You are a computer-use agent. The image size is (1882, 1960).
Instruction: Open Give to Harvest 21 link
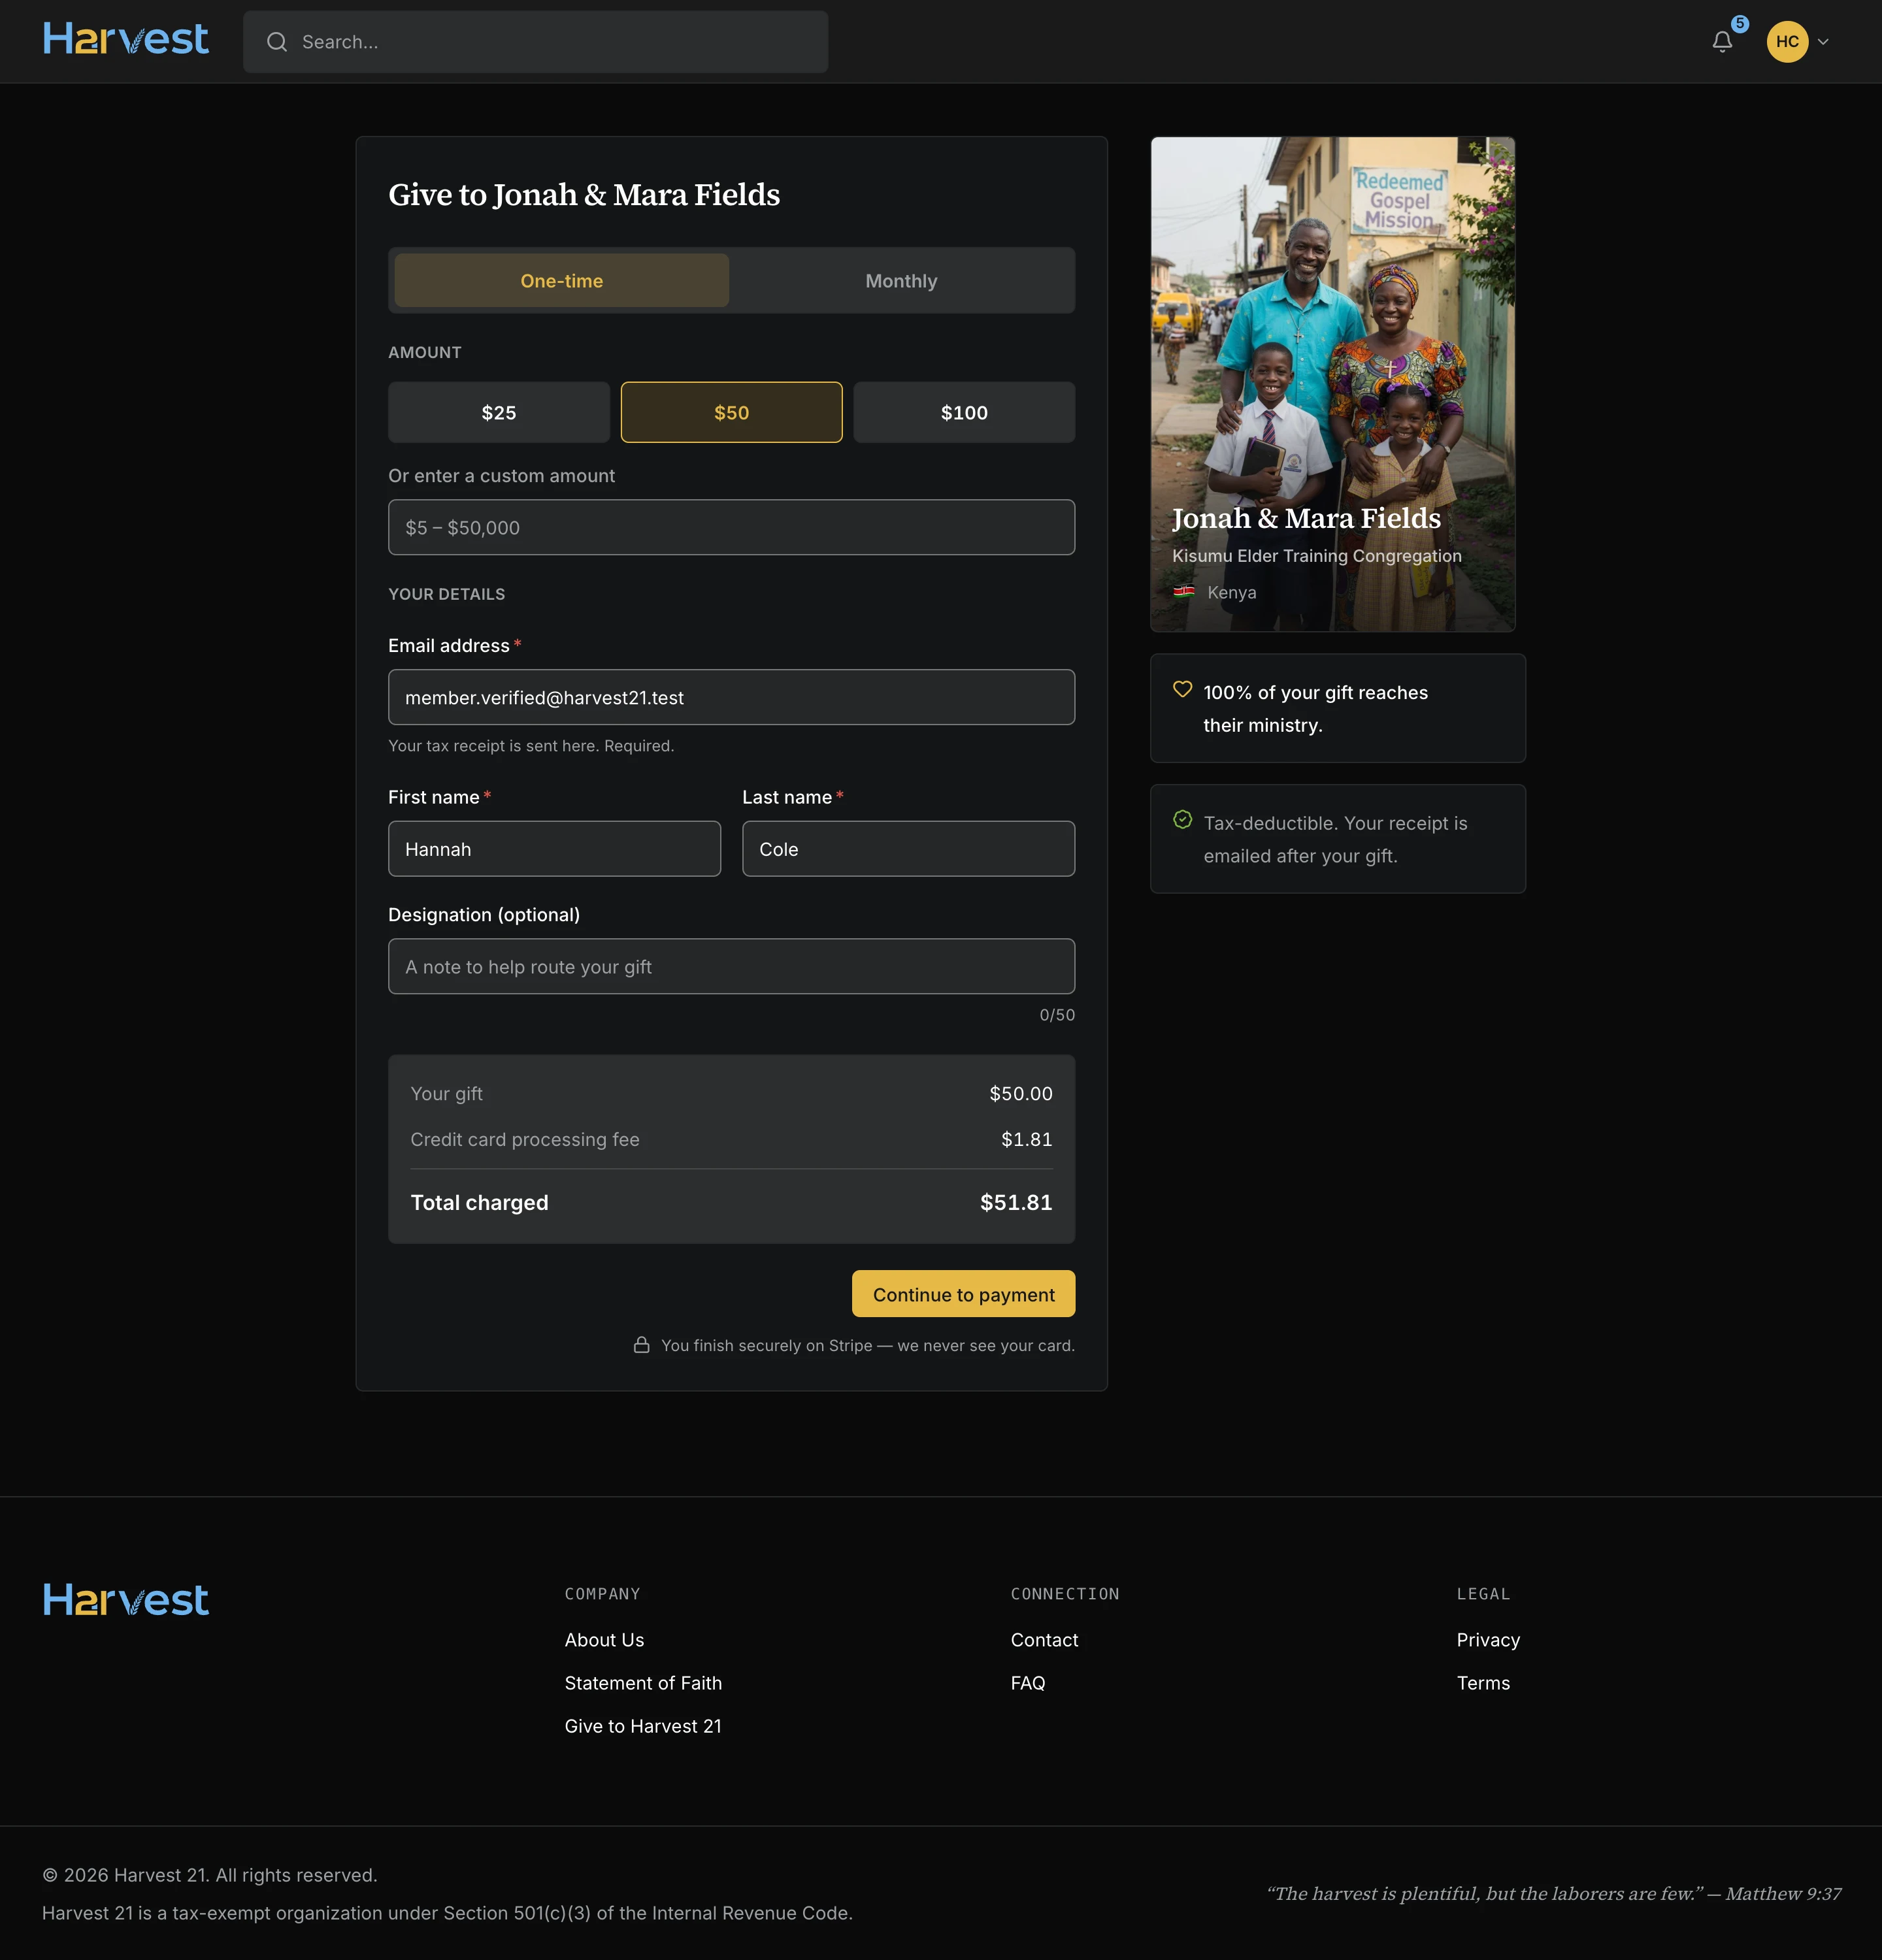(643, 1726)
